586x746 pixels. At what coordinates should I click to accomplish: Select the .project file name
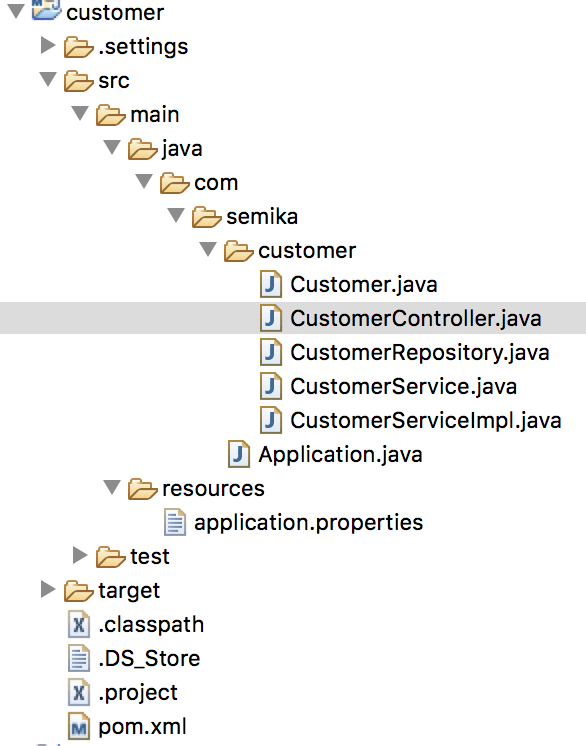(138, 693)
